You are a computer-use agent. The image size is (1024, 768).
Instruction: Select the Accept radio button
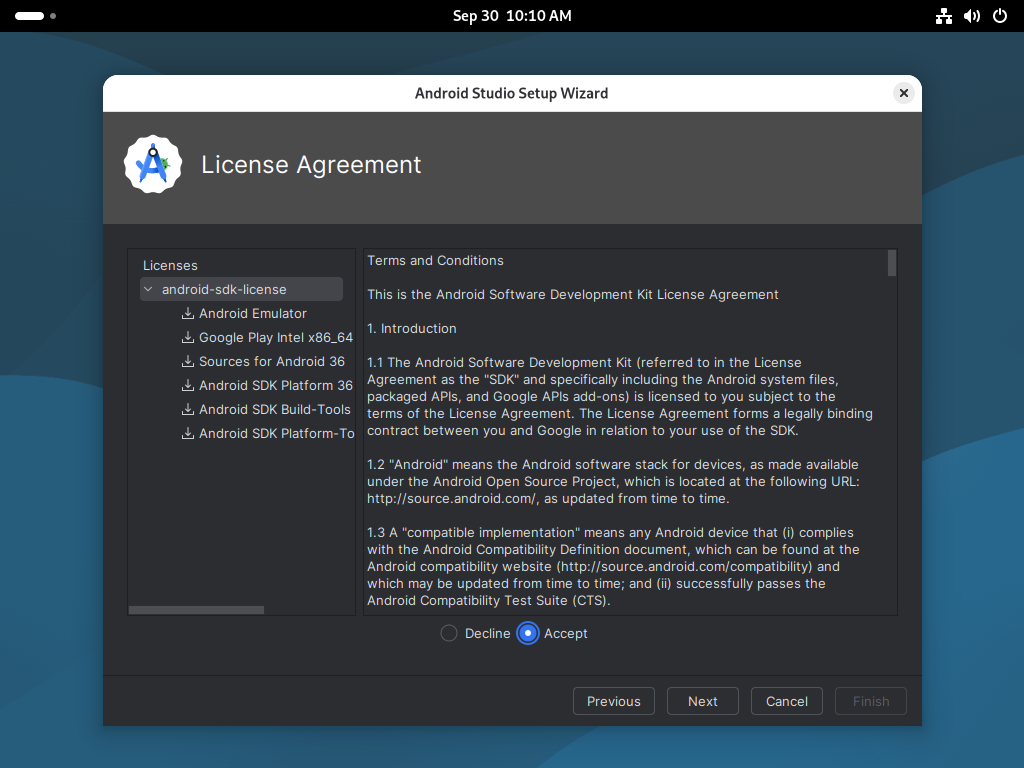(x=528, y=633)
